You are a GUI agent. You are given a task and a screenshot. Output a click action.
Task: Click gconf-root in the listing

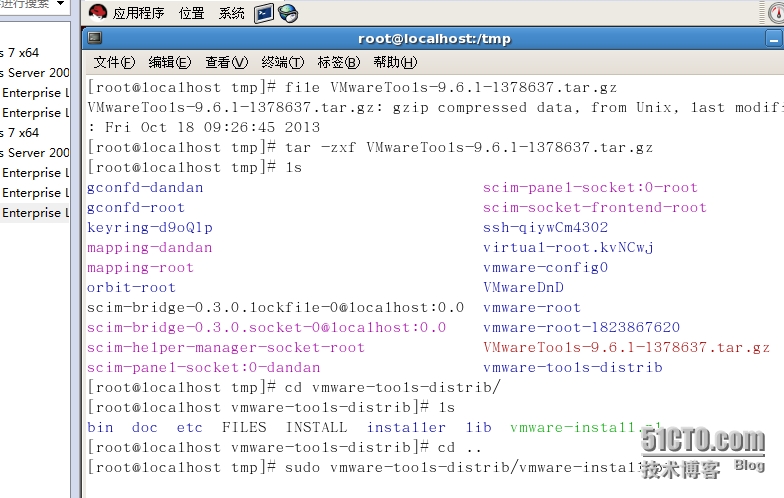(136, 208)
